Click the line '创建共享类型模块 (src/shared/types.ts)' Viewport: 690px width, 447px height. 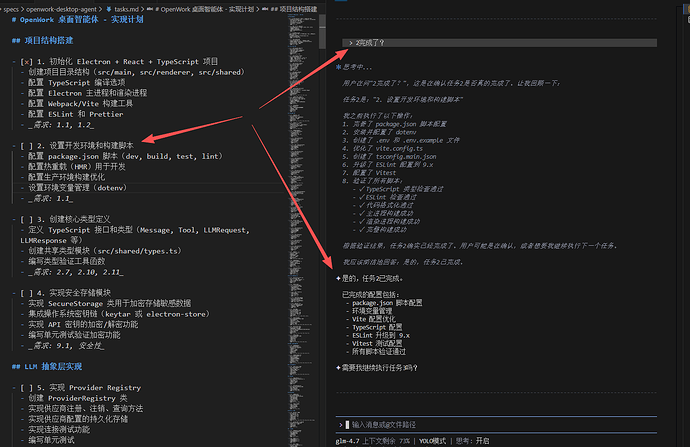pos(105,251)
